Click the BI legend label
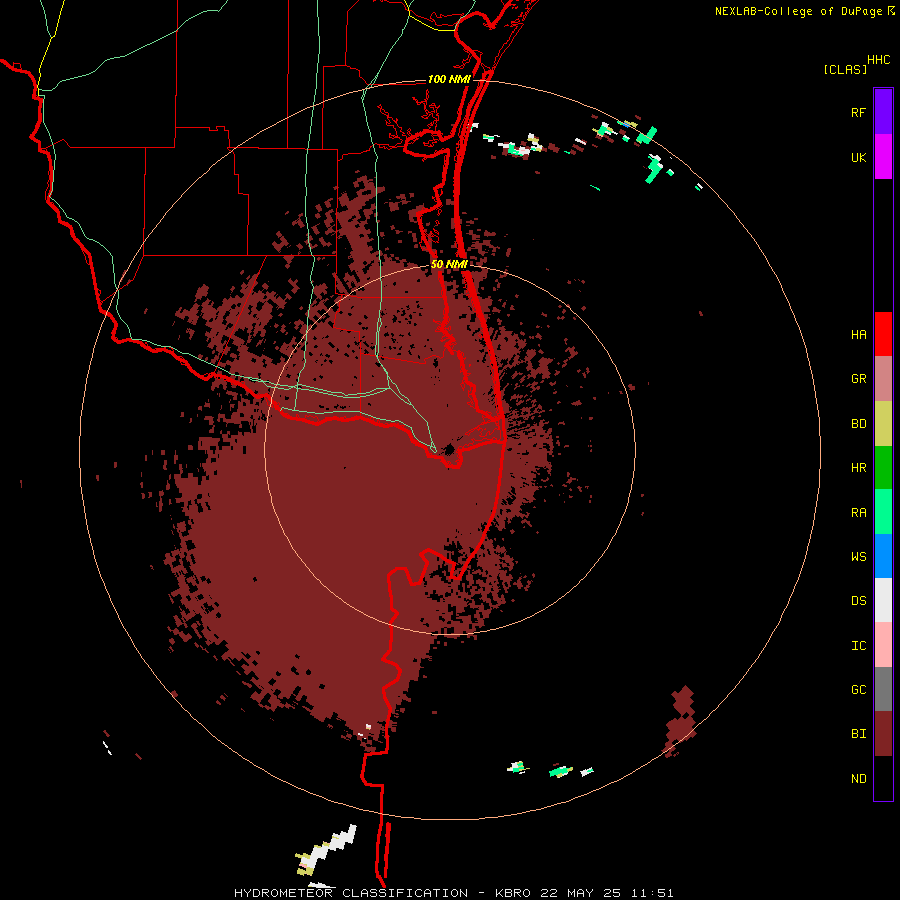 [858, 734]
